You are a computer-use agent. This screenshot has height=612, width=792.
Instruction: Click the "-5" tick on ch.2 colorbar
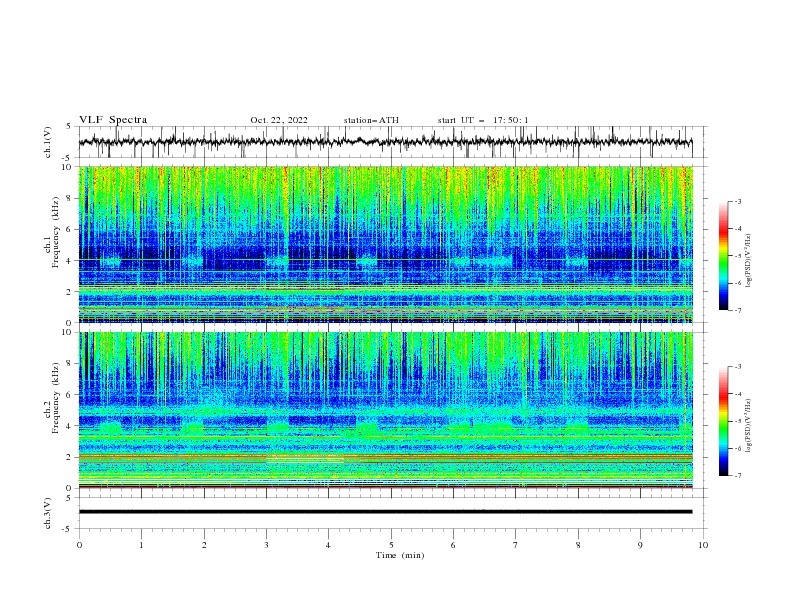pos(738,421)
